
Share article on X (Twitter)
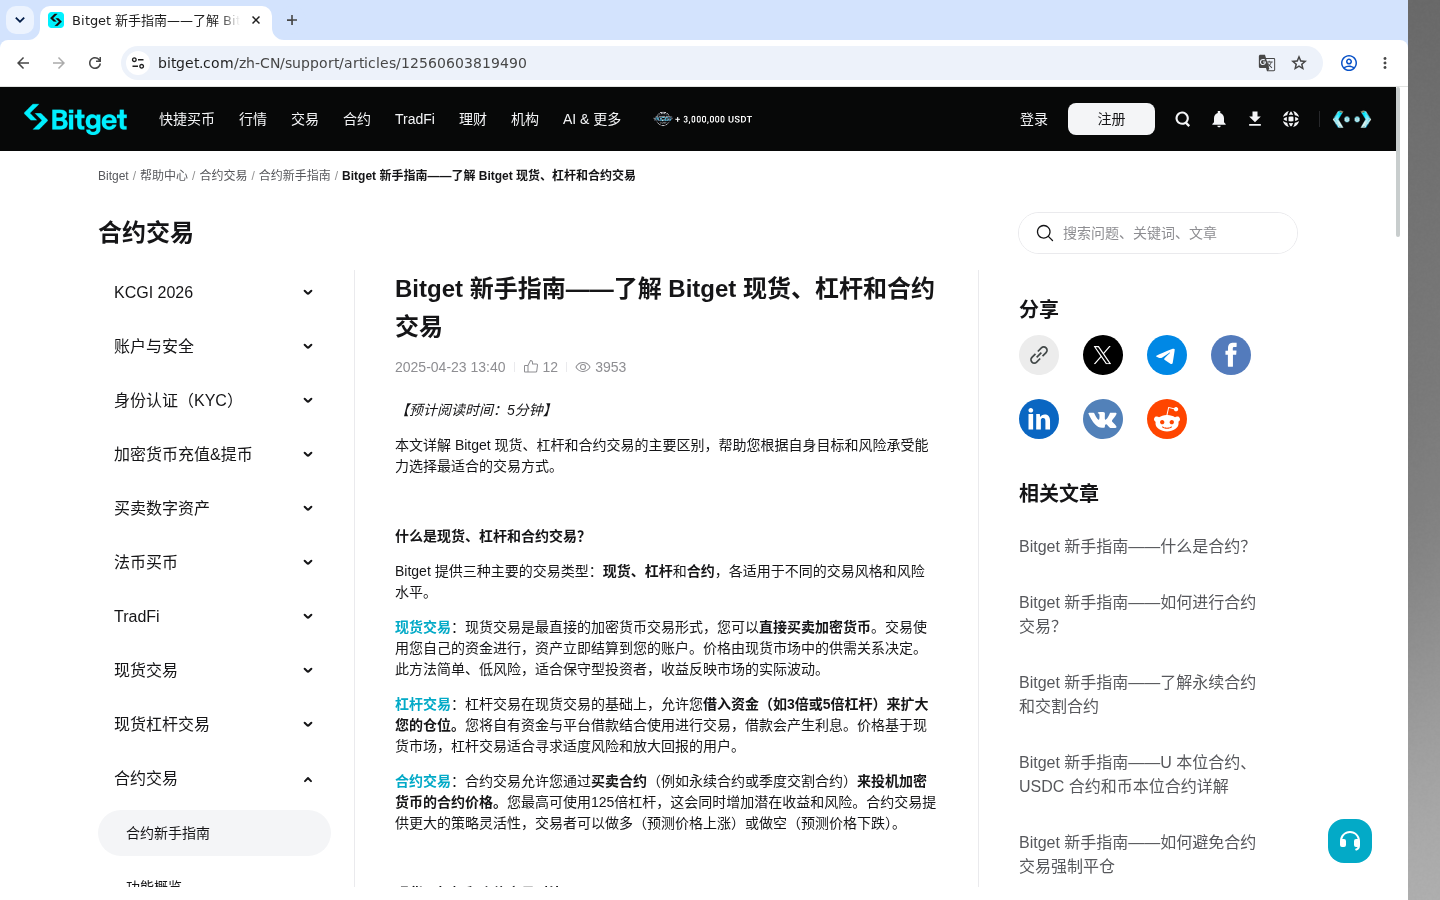click(x=1103, y=355)
